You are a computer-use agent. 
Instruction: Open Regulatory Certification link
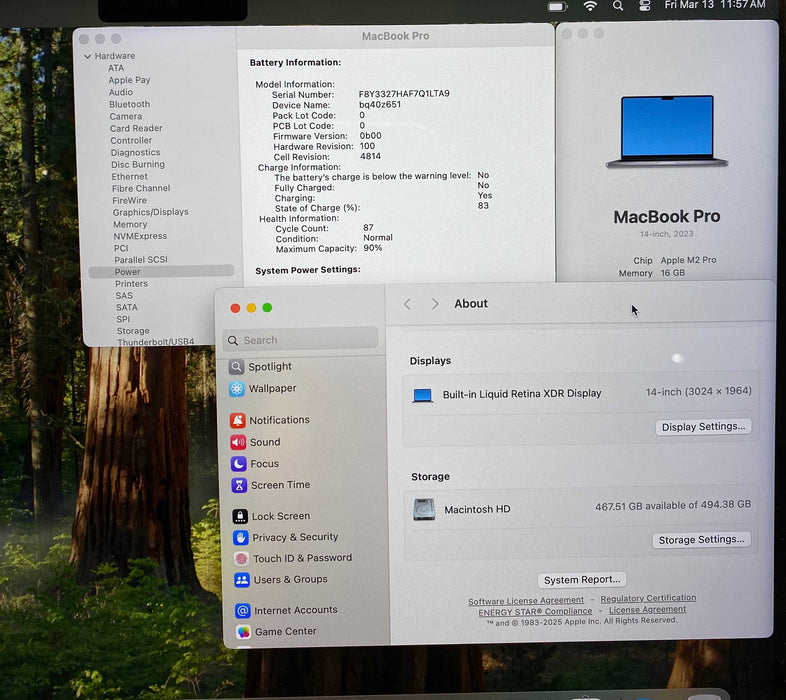click(648, 598)
